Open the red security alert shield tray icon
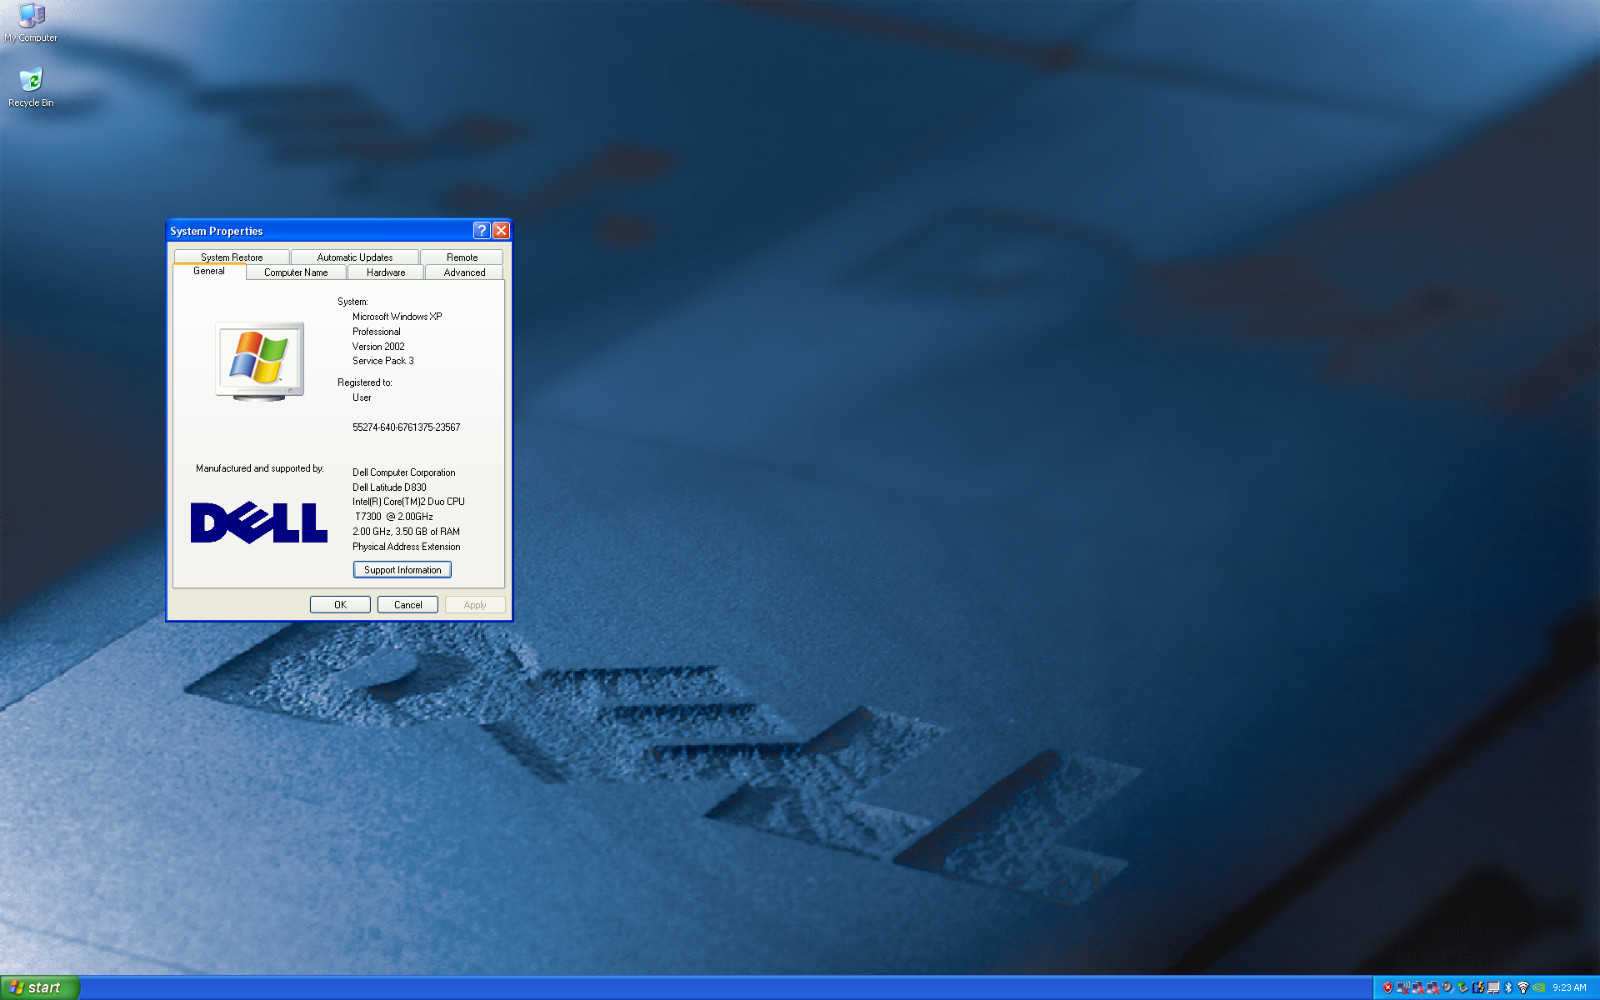Image resolution: width=1600 pixels, height=1000 pixels. [x=1387, y=988]
